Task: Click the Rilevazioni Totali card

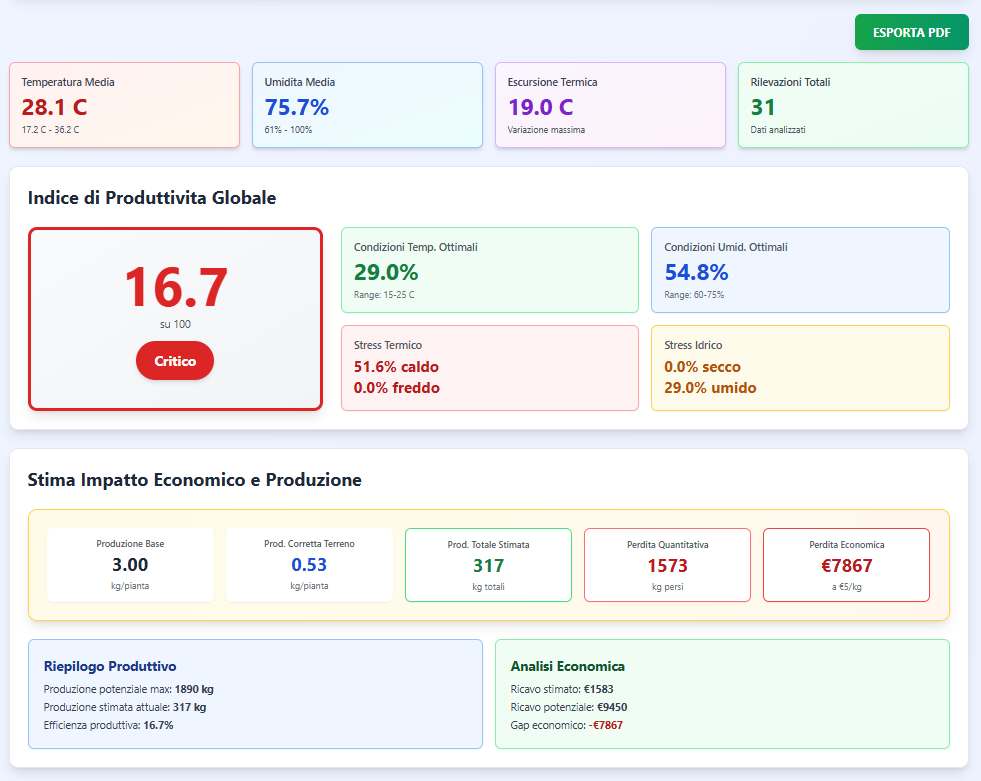Action: click(853, 105)
